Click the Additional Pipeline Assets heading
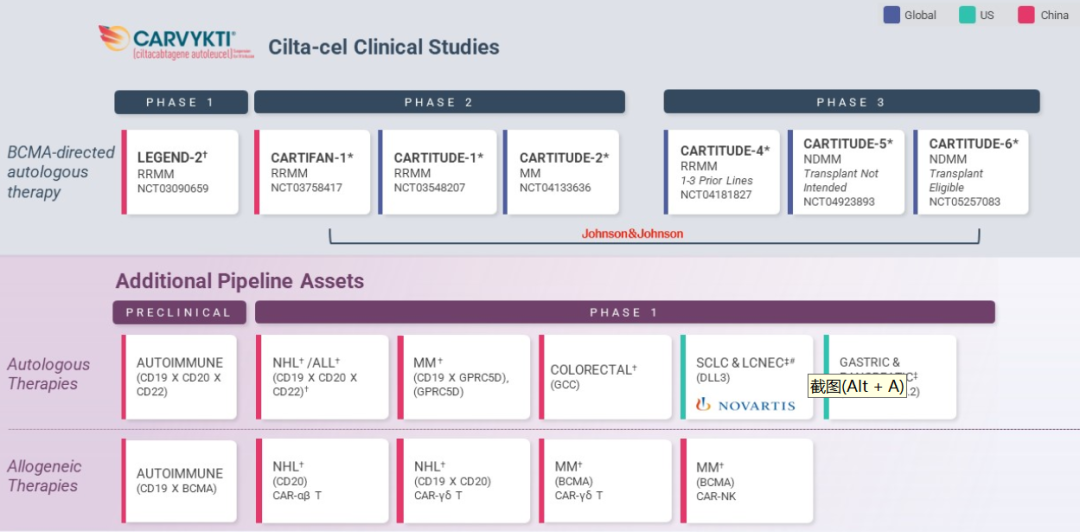1080x532 pixels. (x=240, y=281)
